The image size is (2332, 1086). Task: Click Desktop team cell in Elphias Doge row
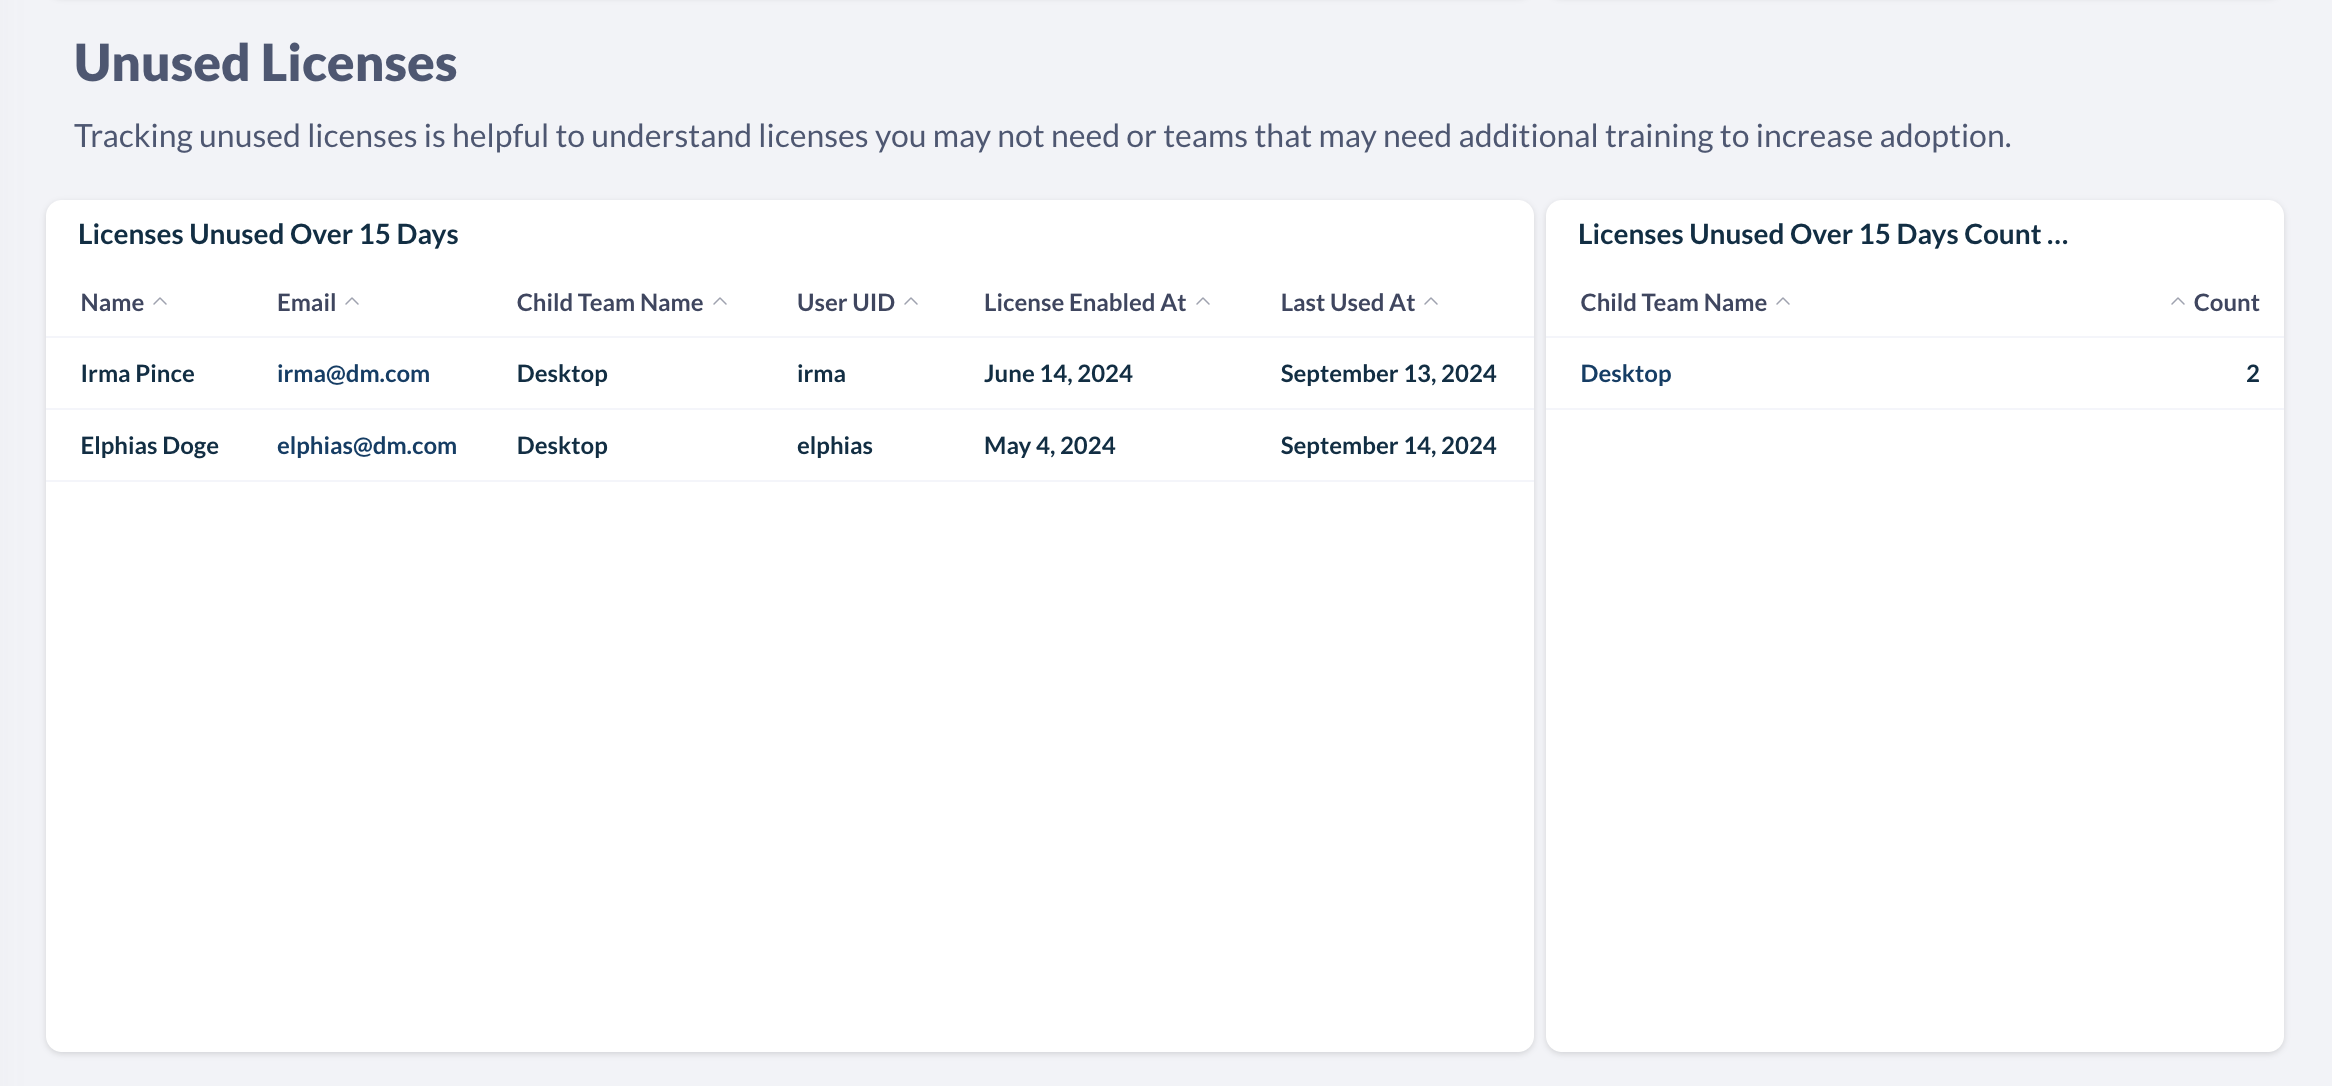562,445
